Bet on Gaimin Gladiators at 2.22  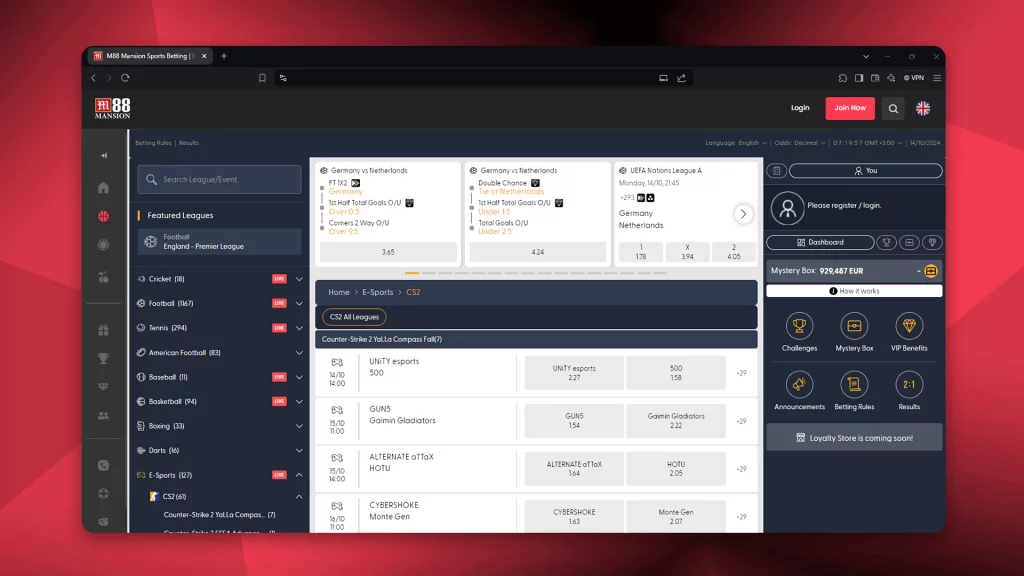click(676, 421)
